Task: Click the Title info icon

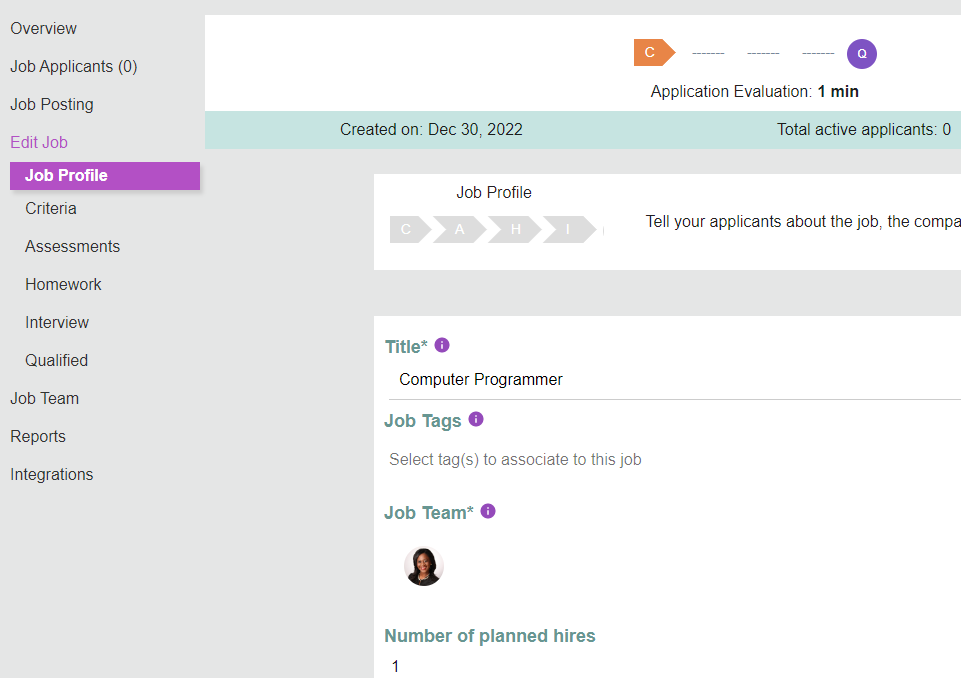Action: 442,345
